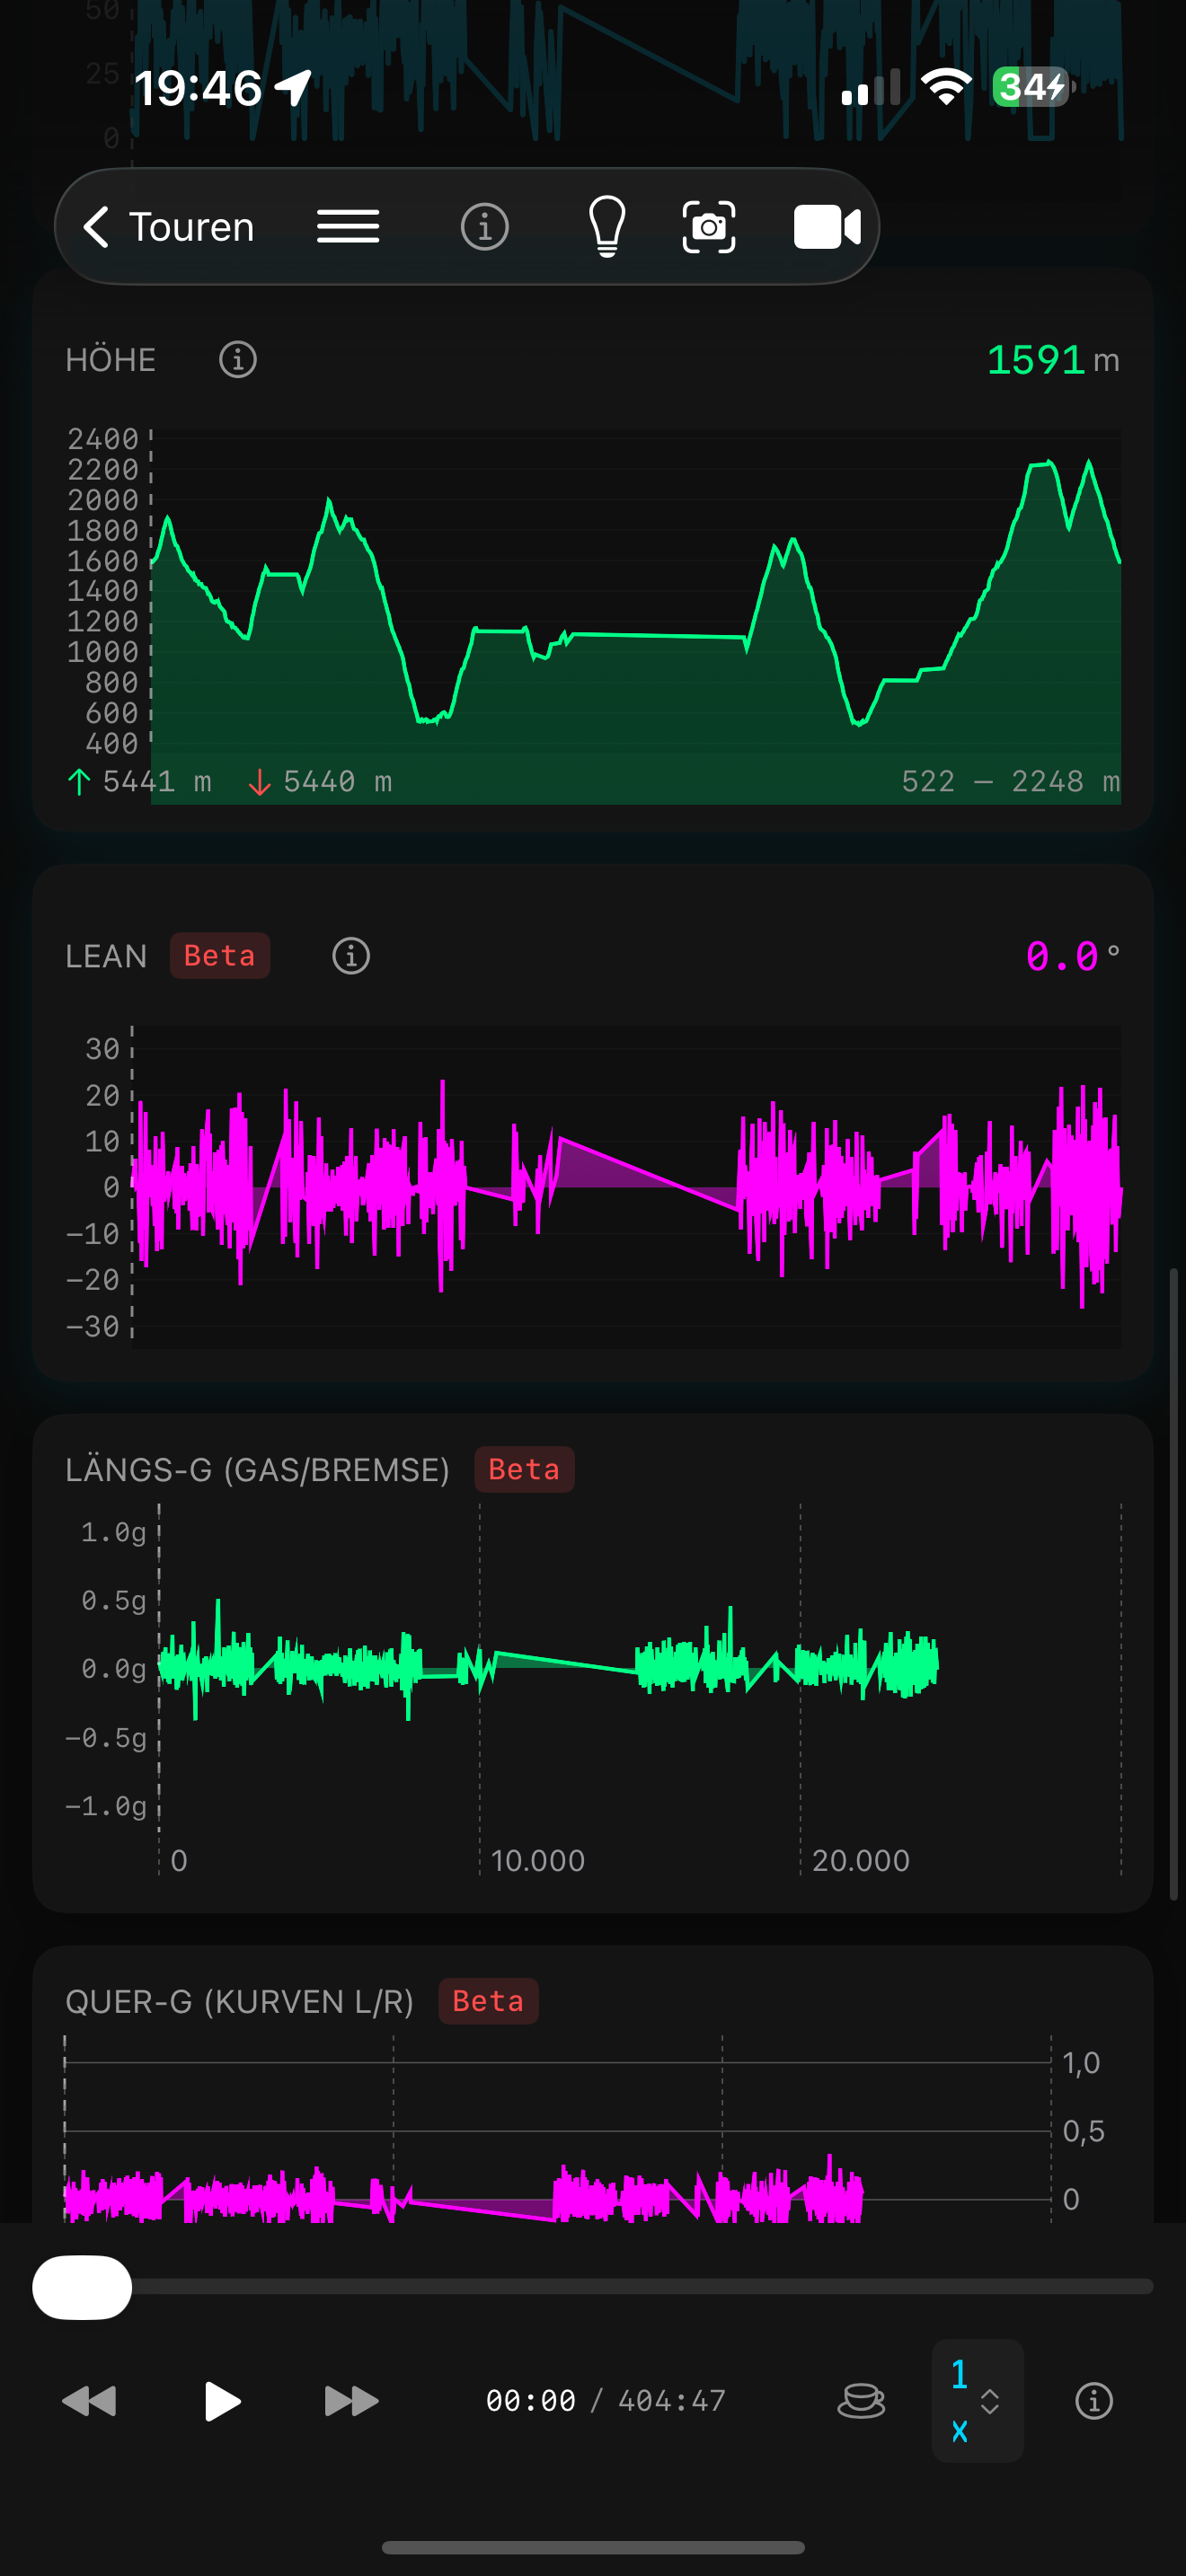Tap the QUER-G (KURVEN L/R) title

pyautogui.click(x=239, y=2001)
